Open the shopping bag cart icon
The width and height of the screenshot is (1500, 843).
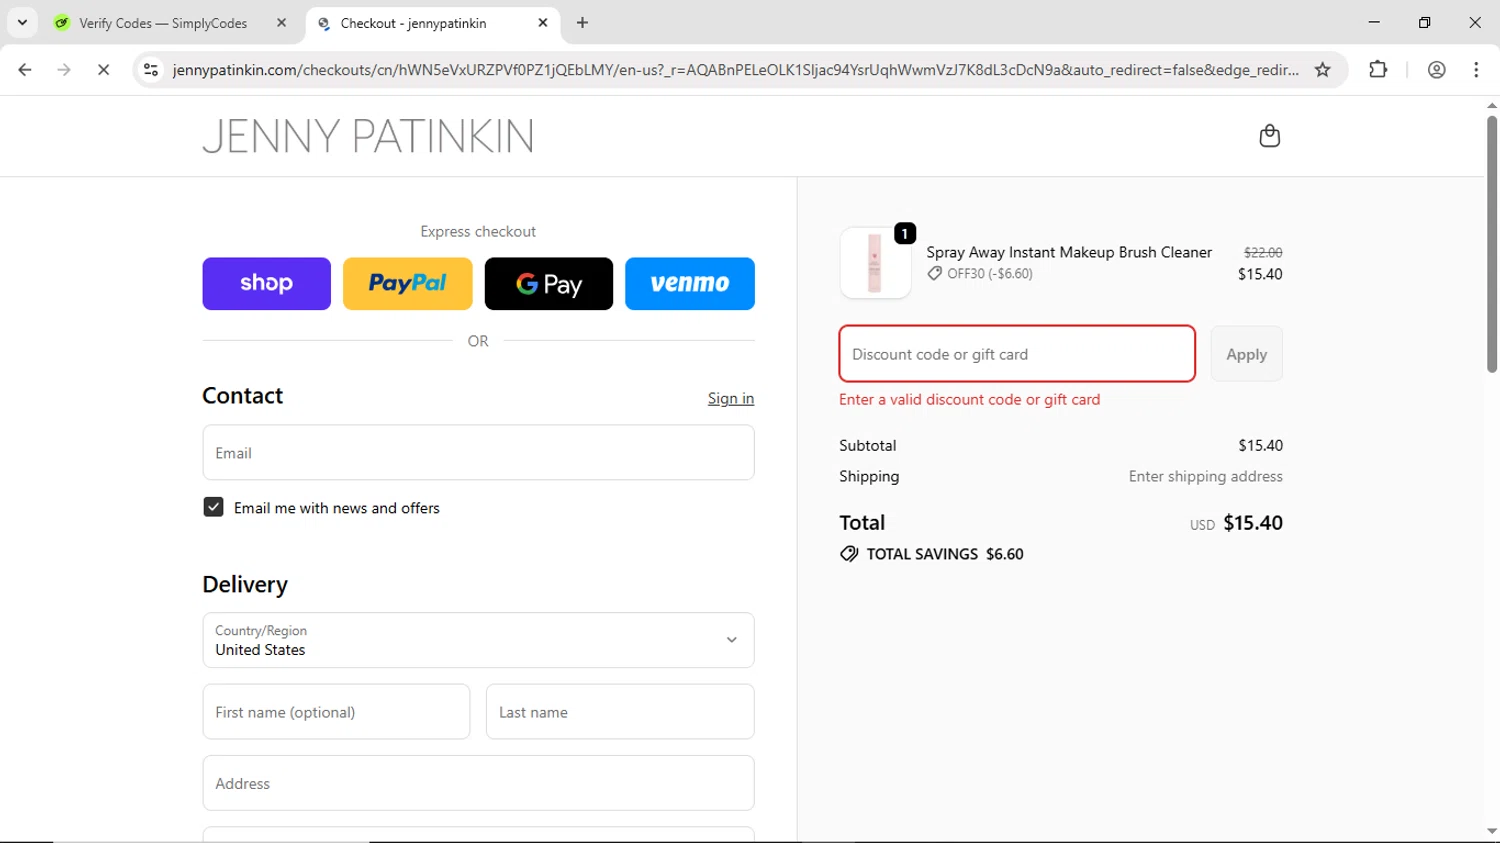tap(1269, 136)
